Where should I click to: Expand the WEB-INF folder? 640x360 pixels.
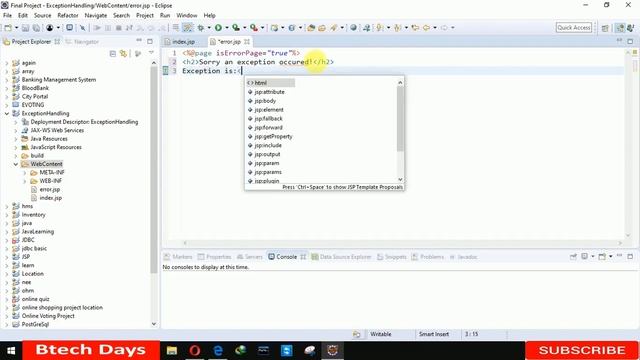25,181
